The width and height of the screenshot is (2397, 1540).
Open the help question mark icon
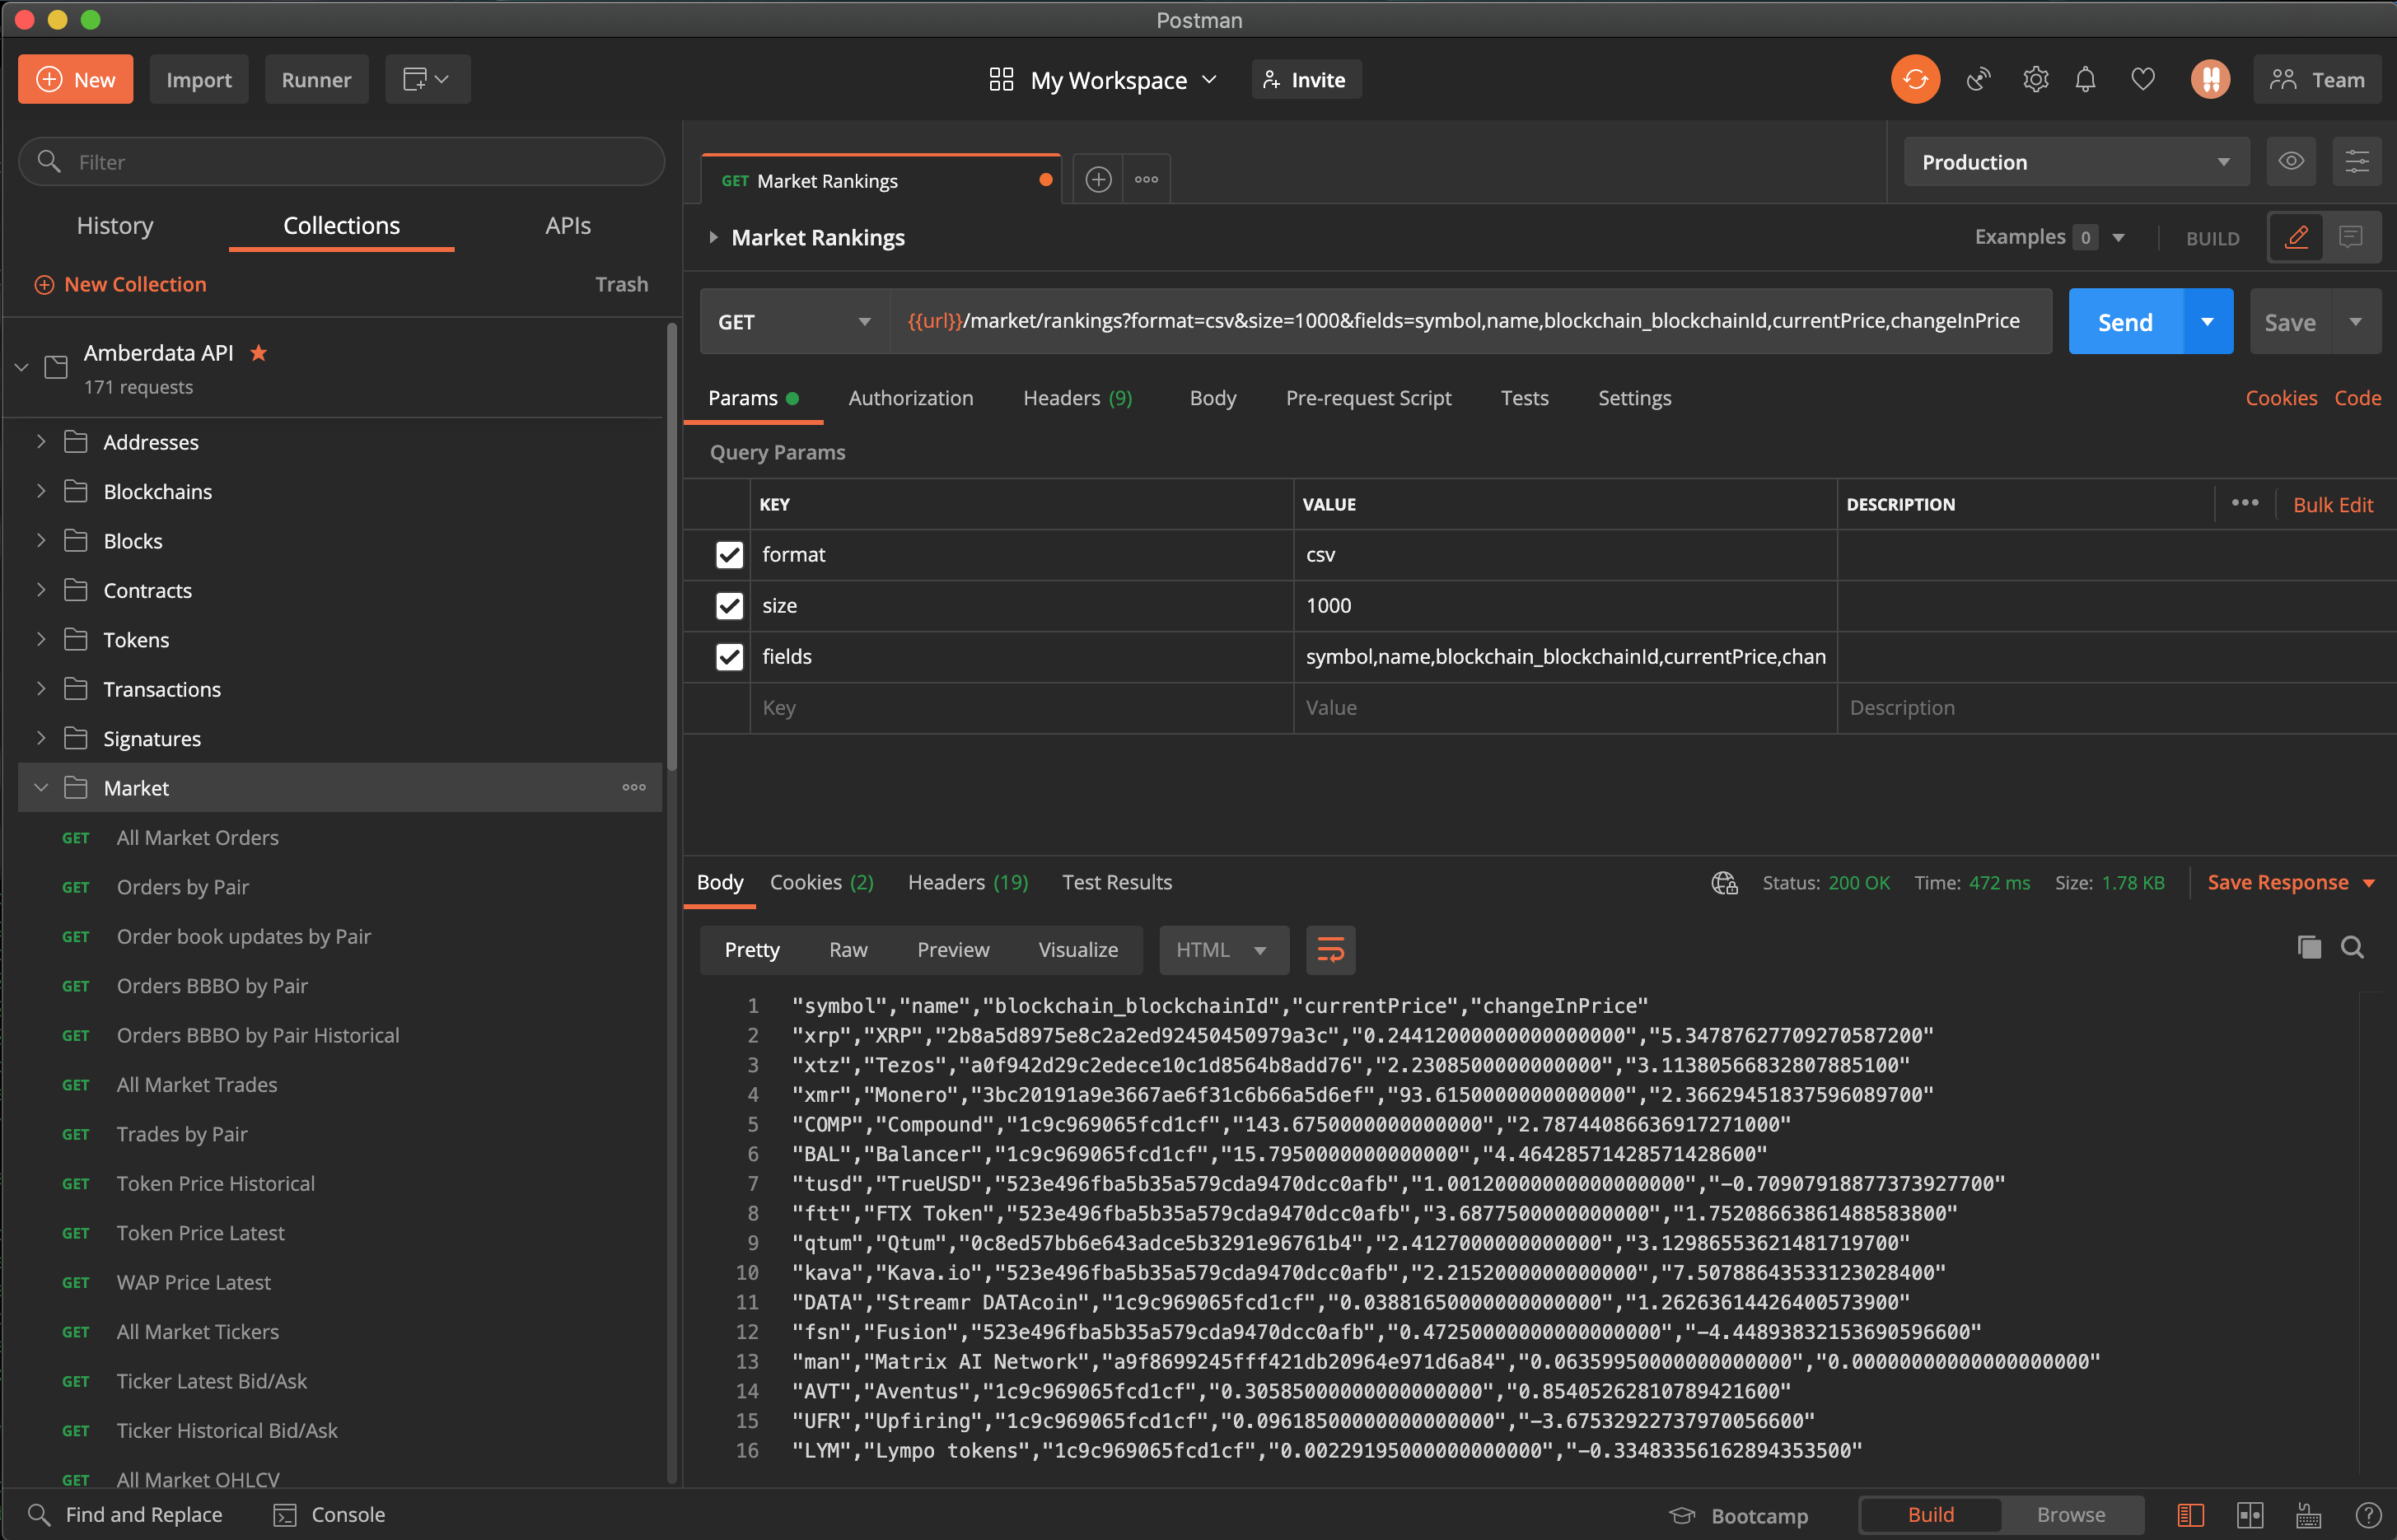pyautogui.click(x=2367, y=1515)
